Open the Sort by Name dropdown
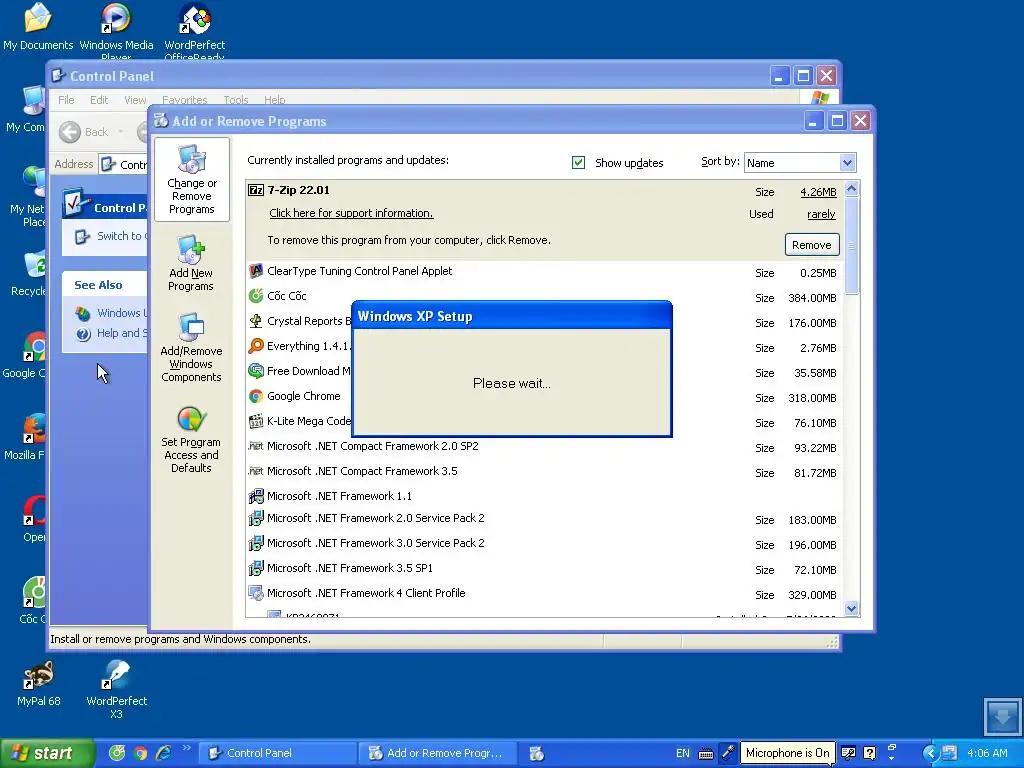The height and width of the screenshot is (768, 1024). 847,163
